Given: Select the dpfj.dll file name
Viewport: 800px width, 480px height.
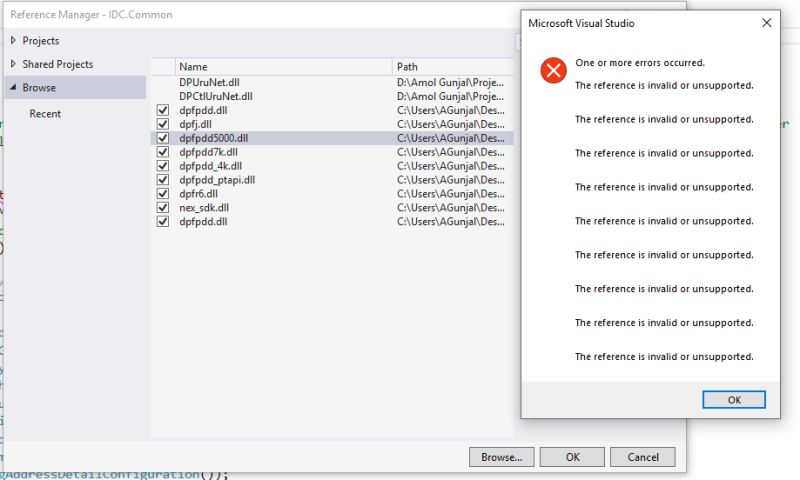Looking at the screenshot, I should coord(195,124).
